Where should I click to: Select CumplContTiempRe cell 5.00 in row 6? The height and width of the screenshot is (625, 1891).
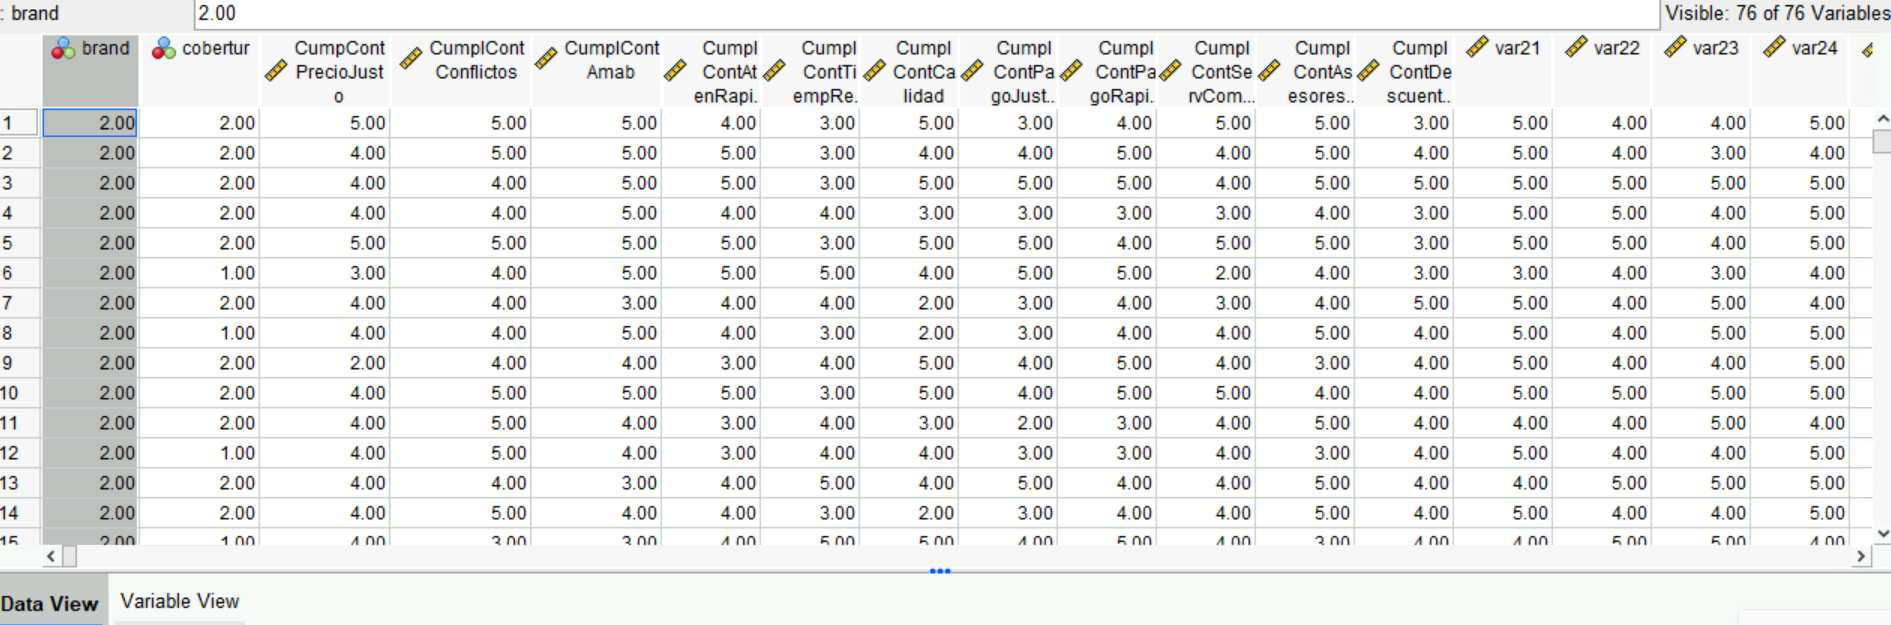click(810, 273)
